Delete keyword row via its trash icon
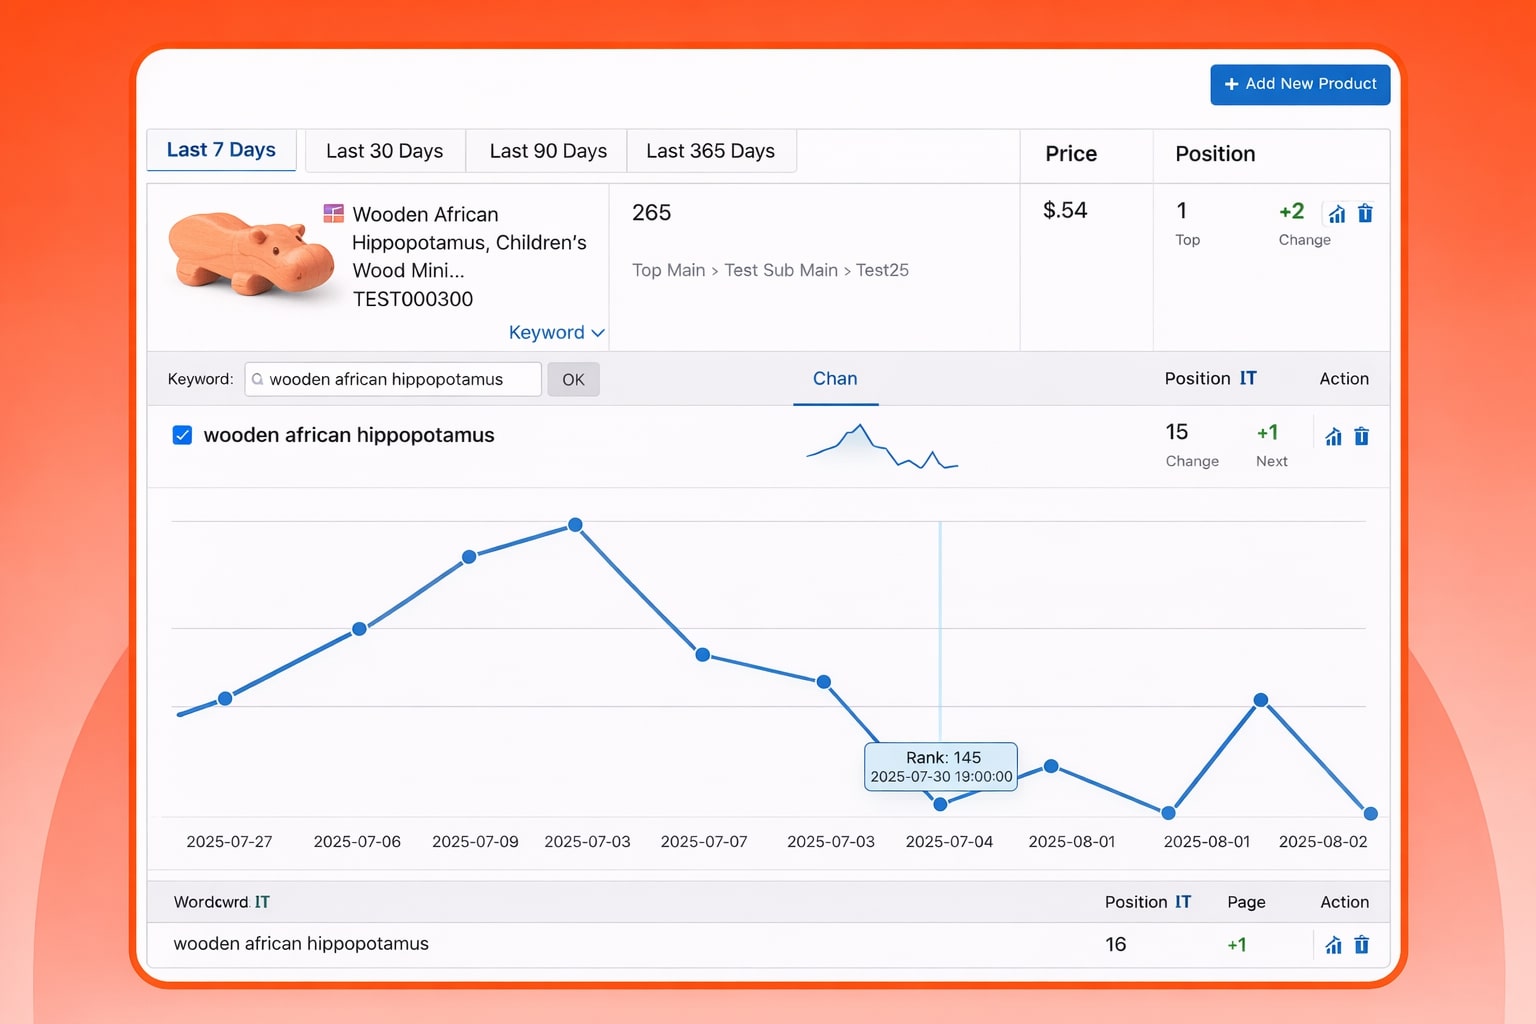The height and width of the screenshot is (1024, 1536). [1361, 436]
